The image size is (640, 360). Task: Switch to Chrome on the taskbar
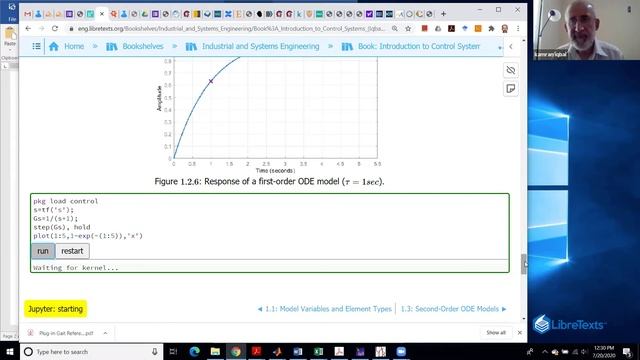coord(236,351)
